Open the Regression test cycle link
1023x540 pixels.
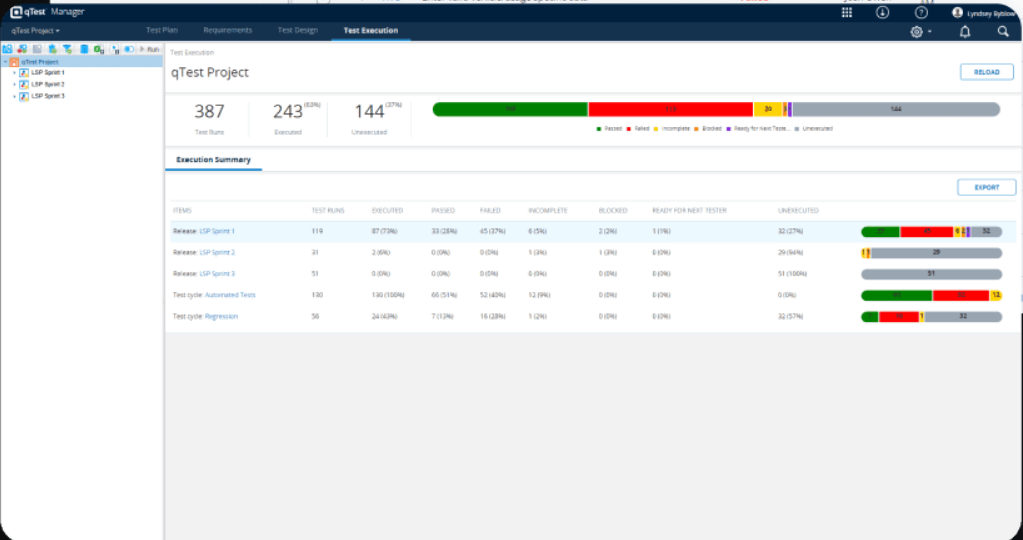pos(221,316)
